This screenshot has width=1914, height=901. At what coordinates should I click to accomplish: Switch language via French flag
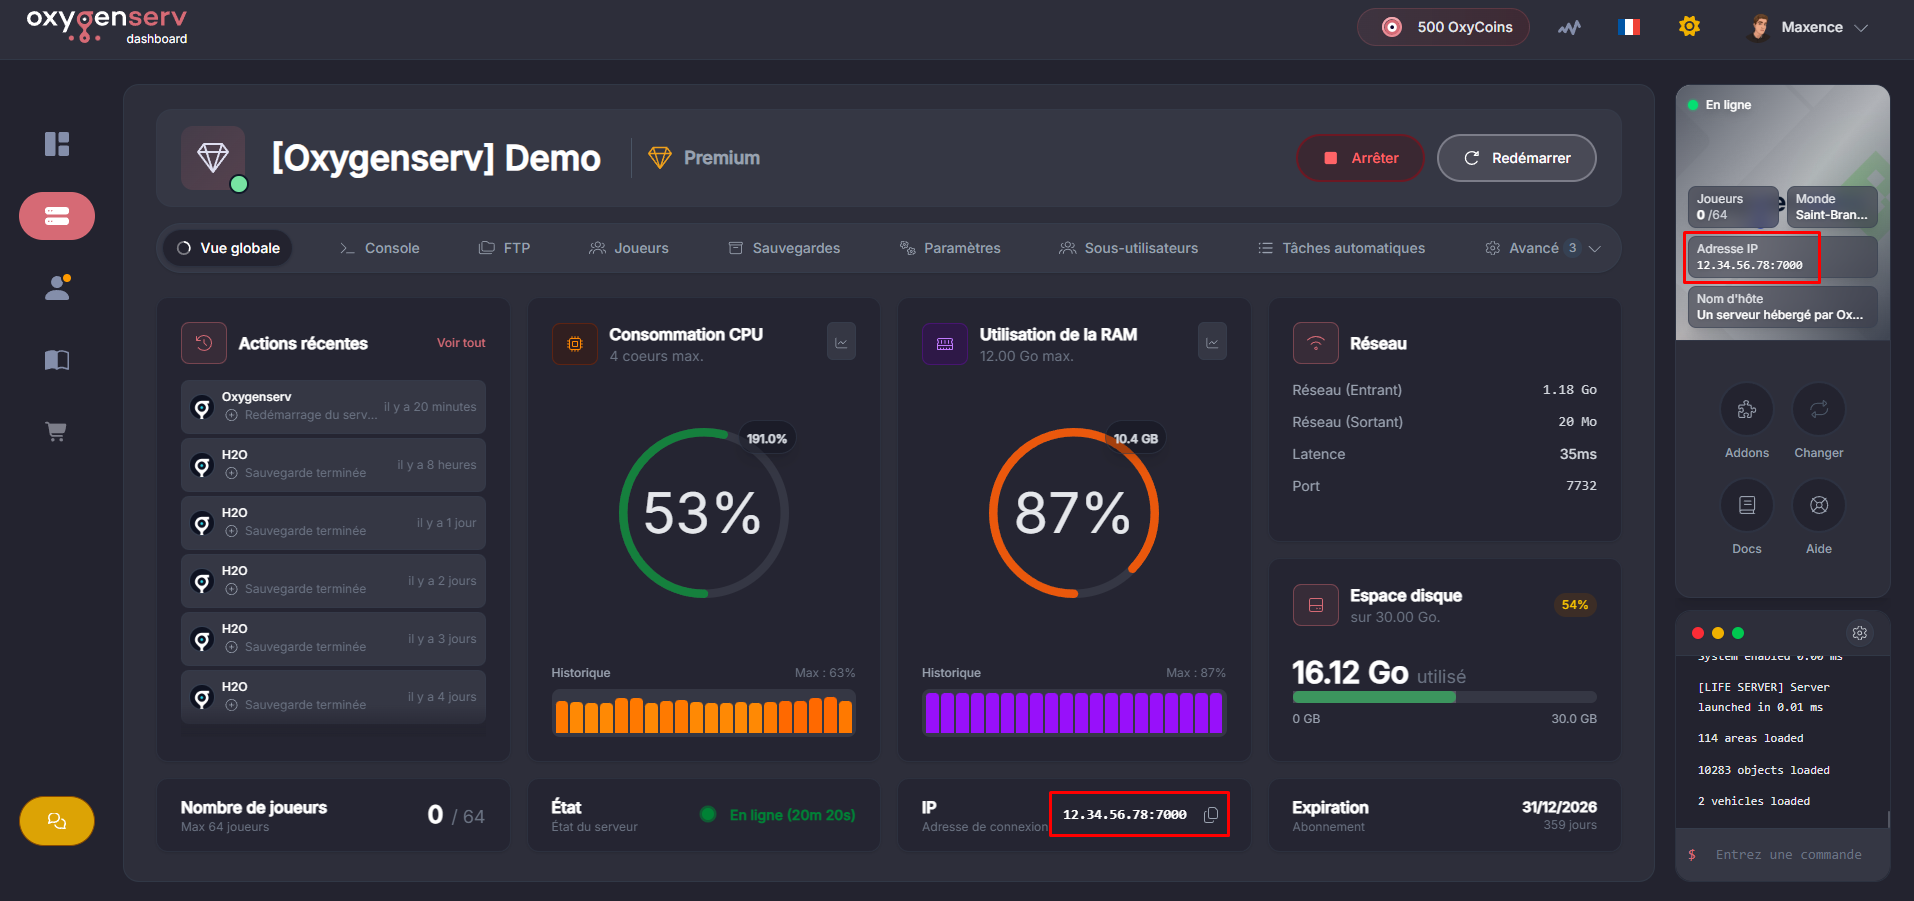point(1629,27)
